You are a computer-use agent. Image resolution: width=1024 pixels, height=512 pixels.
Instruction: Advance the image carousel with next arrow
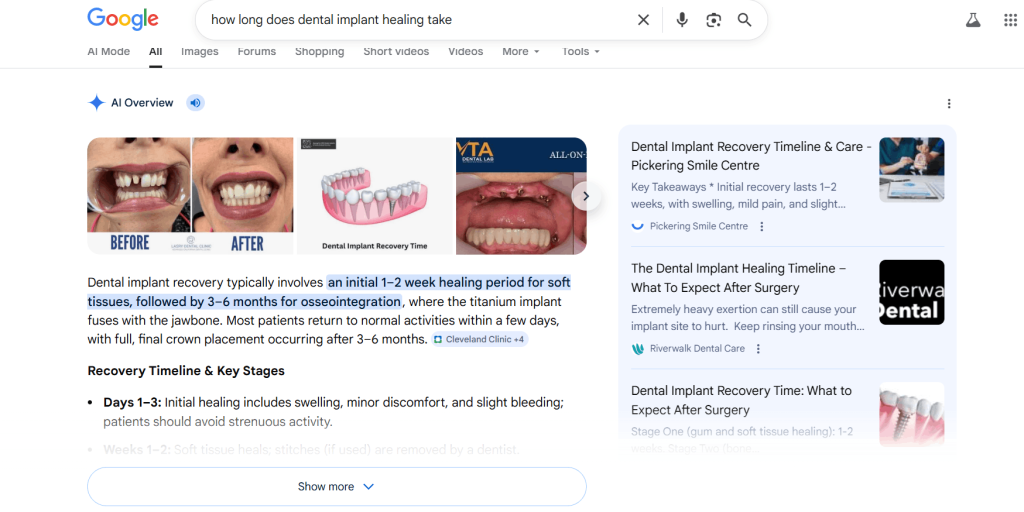[x=586, y=196]
